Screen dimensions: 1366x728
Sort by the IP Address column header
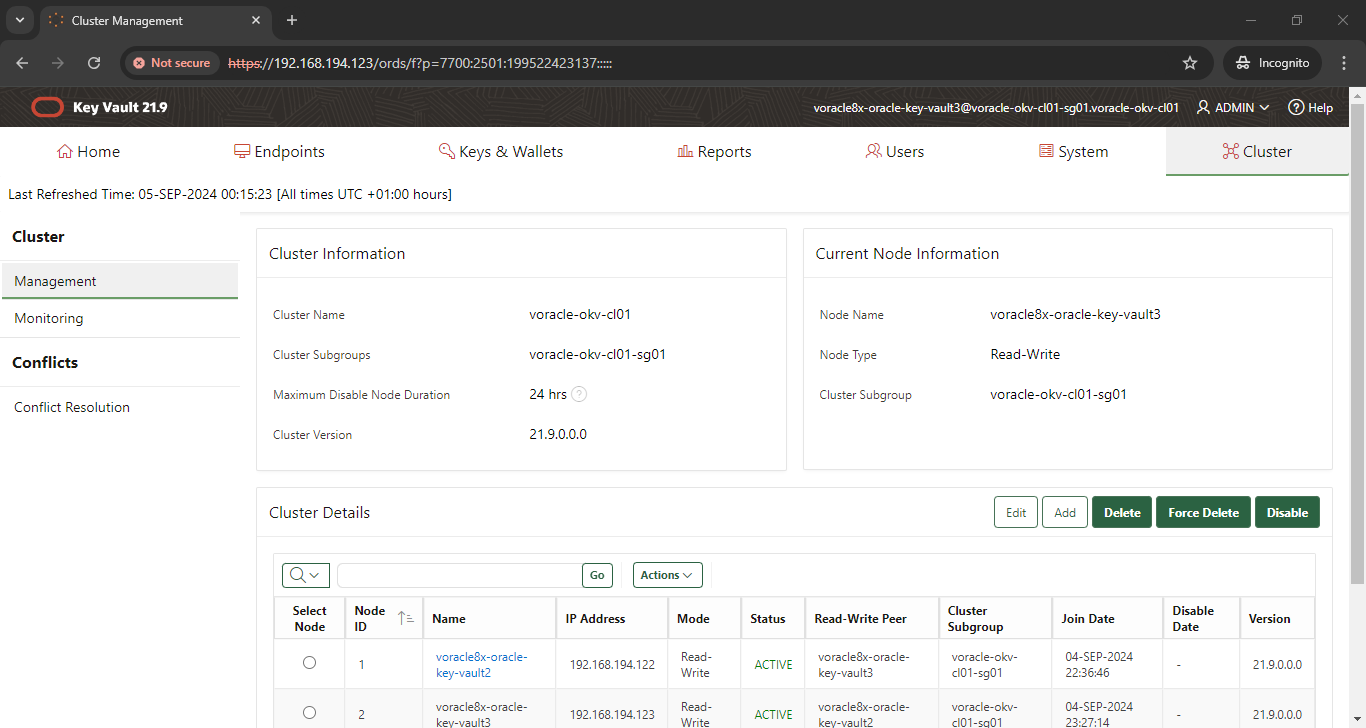coord(595,618)
